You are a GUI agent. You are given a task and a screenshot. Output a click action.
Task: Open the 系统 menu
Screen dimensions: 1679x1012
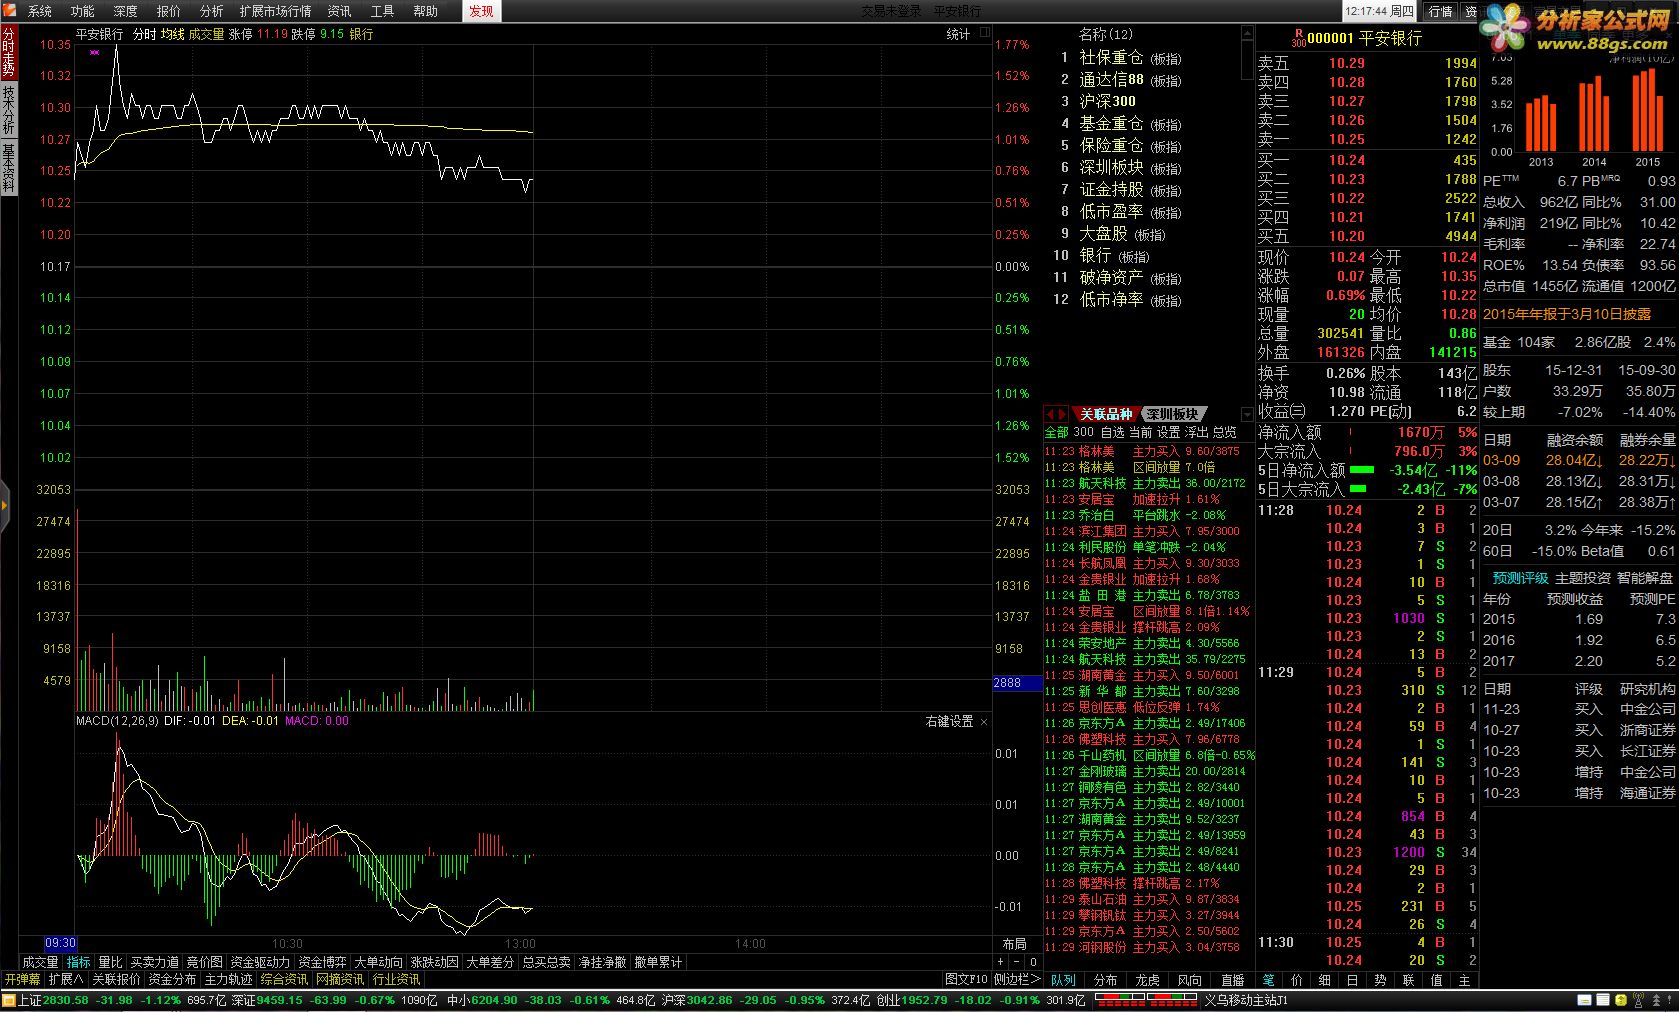[x=40, y=11]
